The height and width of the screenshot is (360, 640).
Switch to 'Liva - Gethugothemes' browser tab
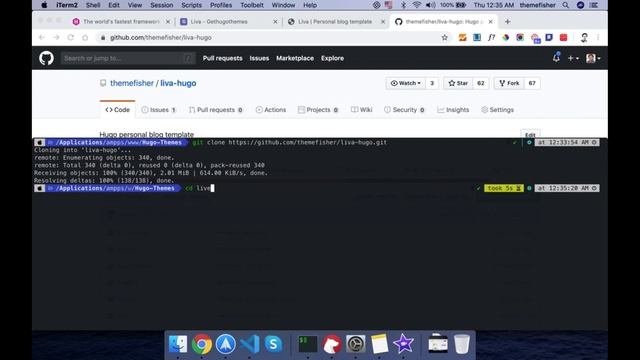229,22
